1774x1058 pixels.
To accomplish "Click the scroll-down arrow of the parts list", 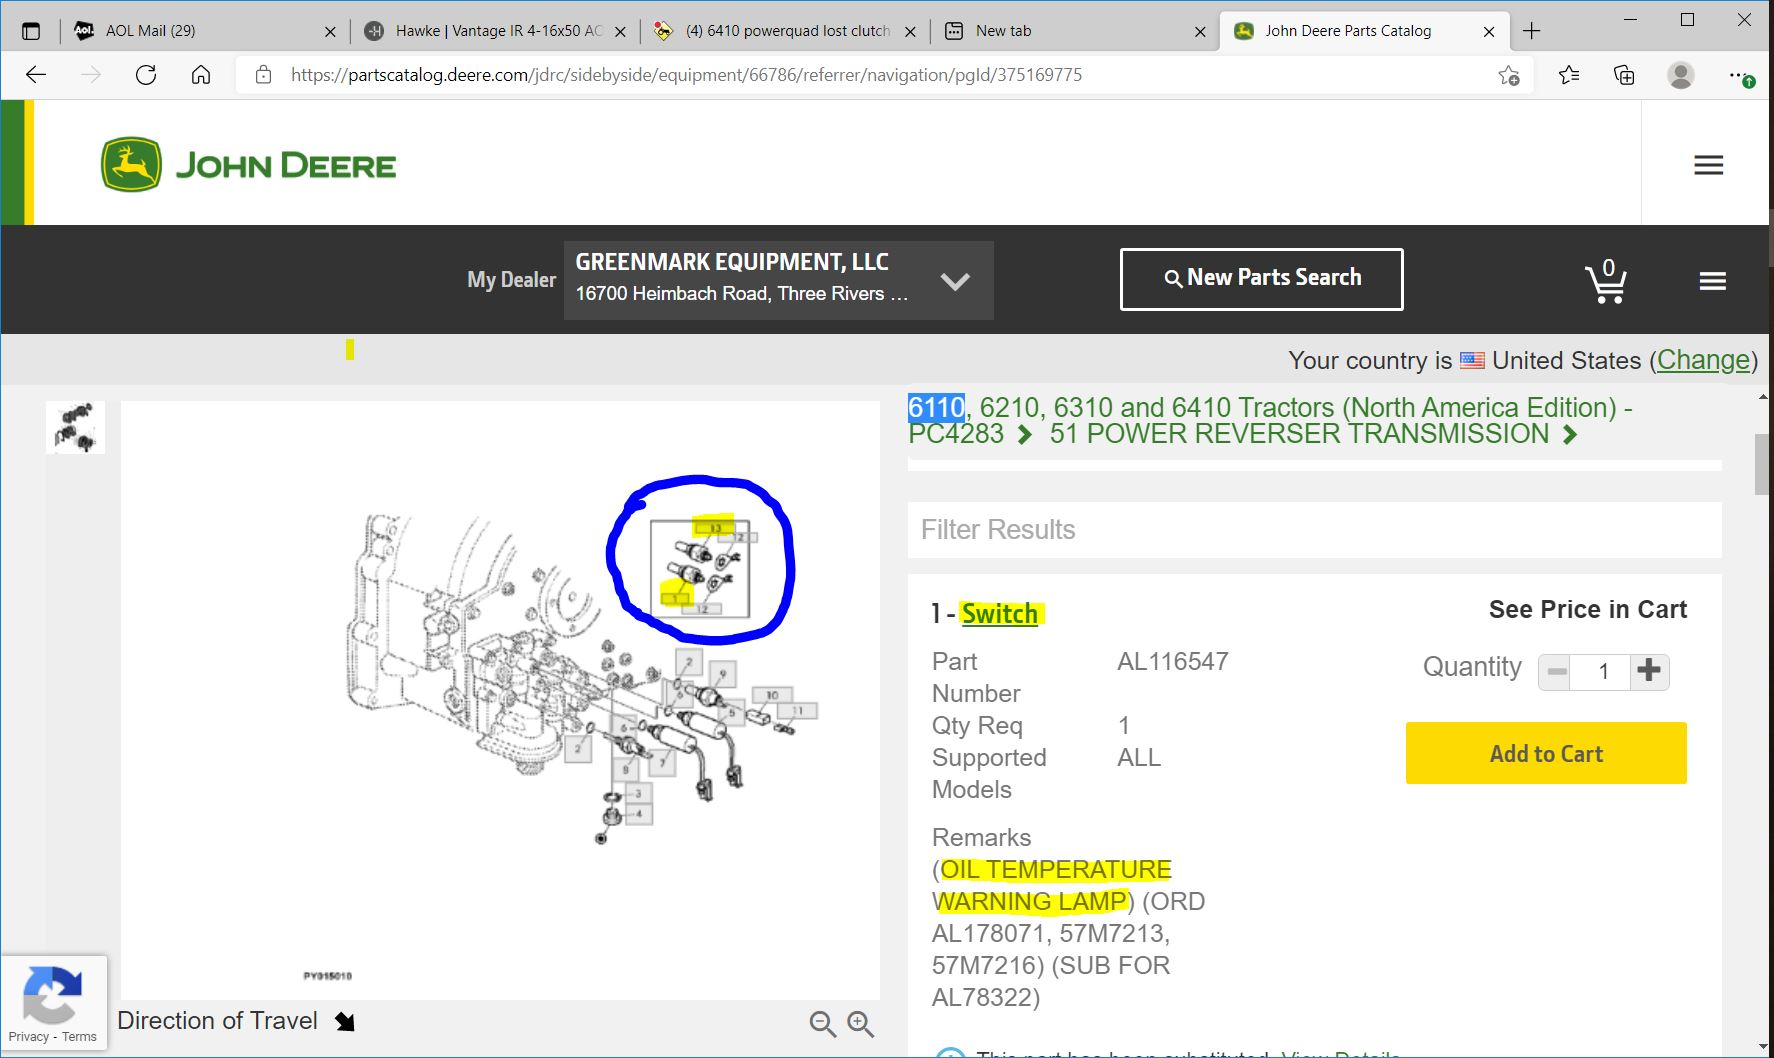I will point(1762,1047).
